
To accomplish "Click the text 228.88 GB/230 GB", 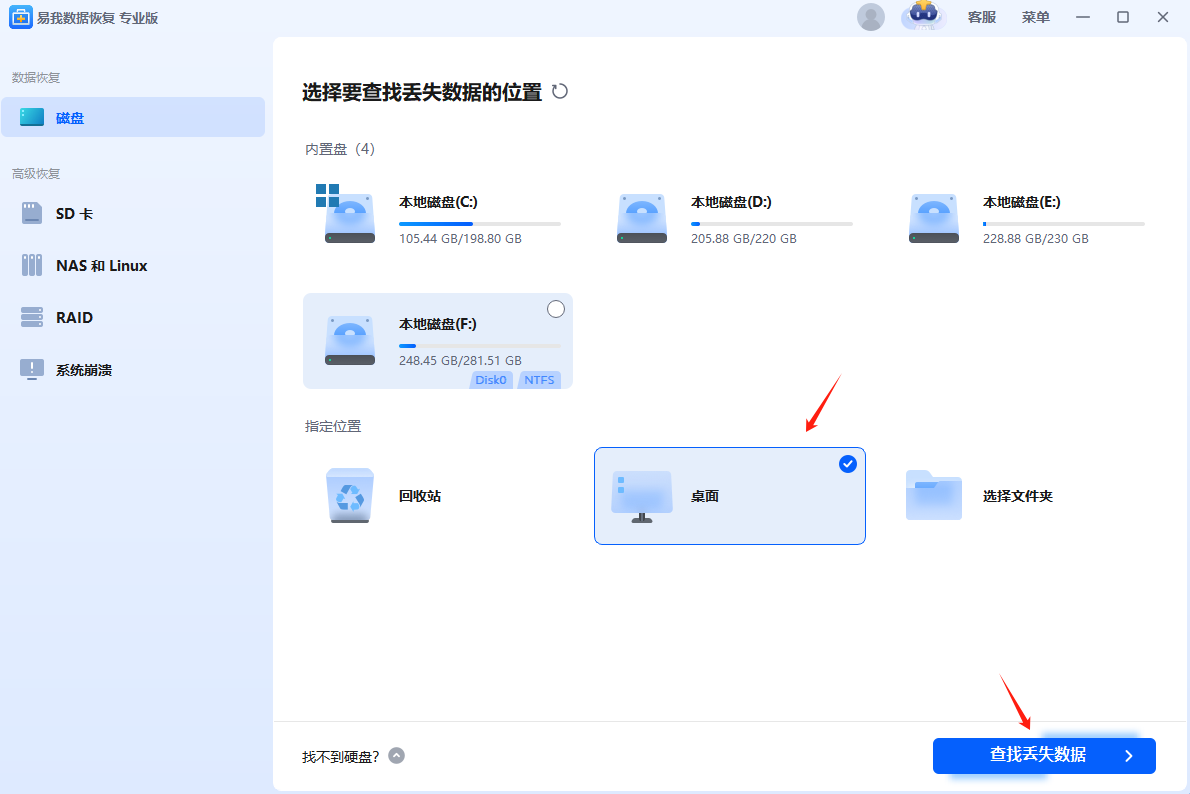I will (x=1035, y=238).
